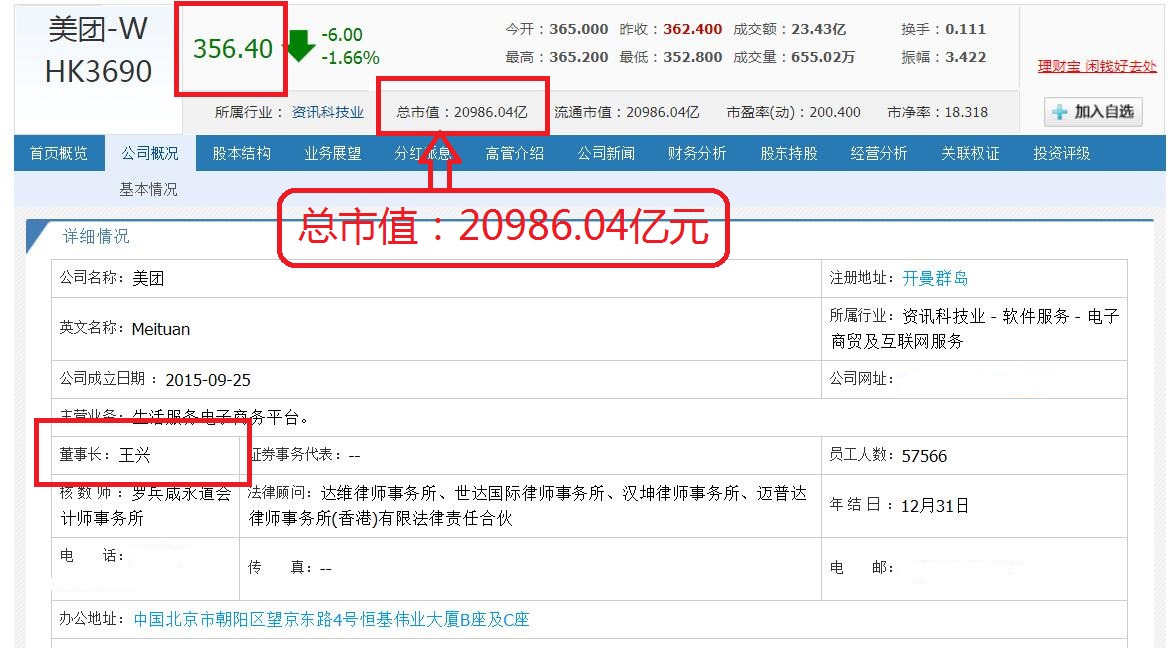Screen dimensions: 1173x648
Task: Switch to the 财务分析 tab
Action: (696, 153)
